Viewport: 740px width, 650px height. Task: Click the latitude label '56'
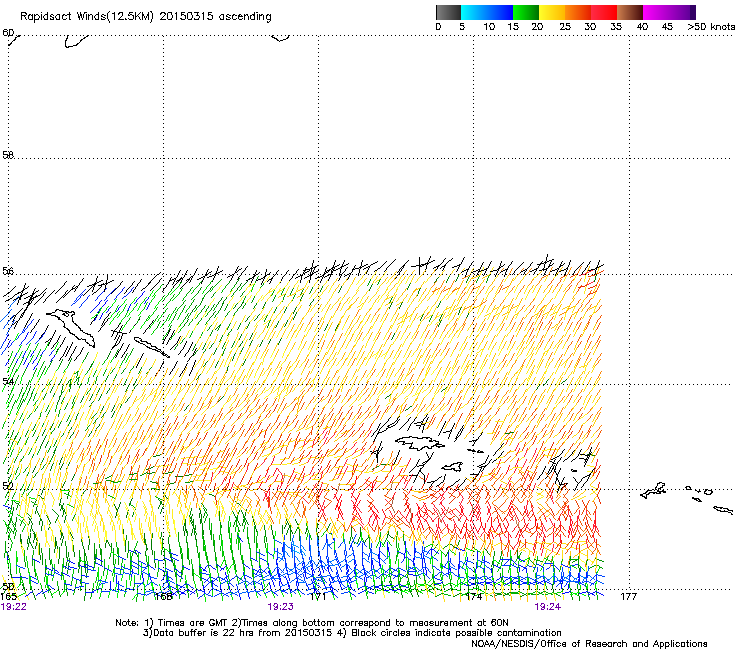(x=8, y=271)
